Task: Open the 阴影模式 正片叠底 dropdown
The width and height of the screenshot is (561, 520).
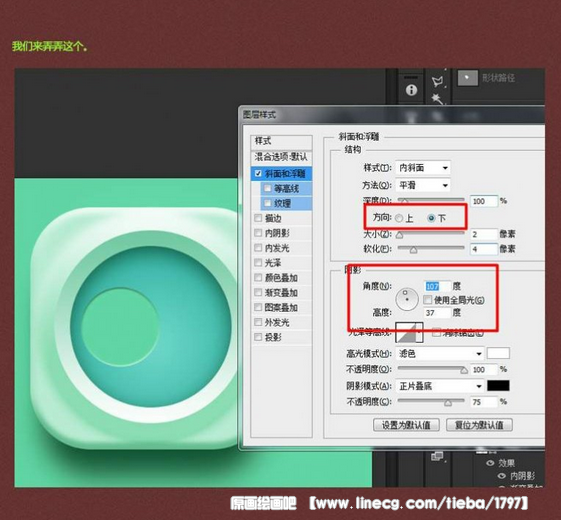Action: [440, 386]
